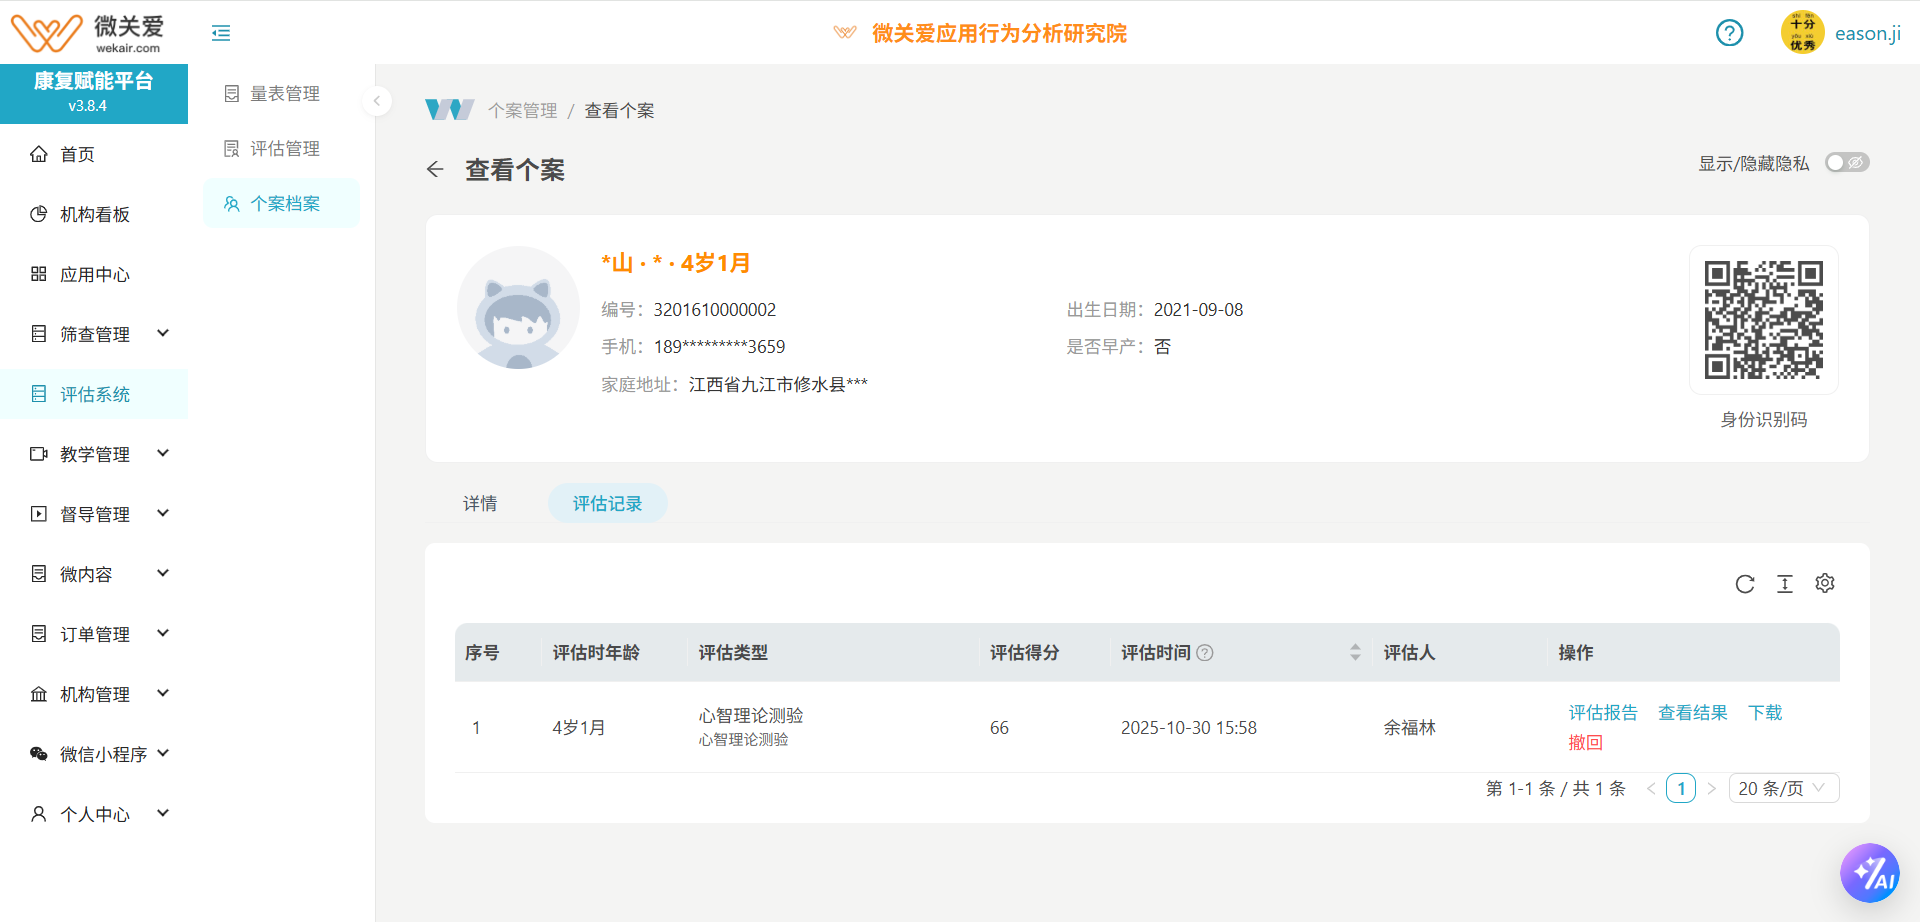Click the back arrow beside 查看个案
Viewport: 1920px width, 922px height.
click(435, 170)
